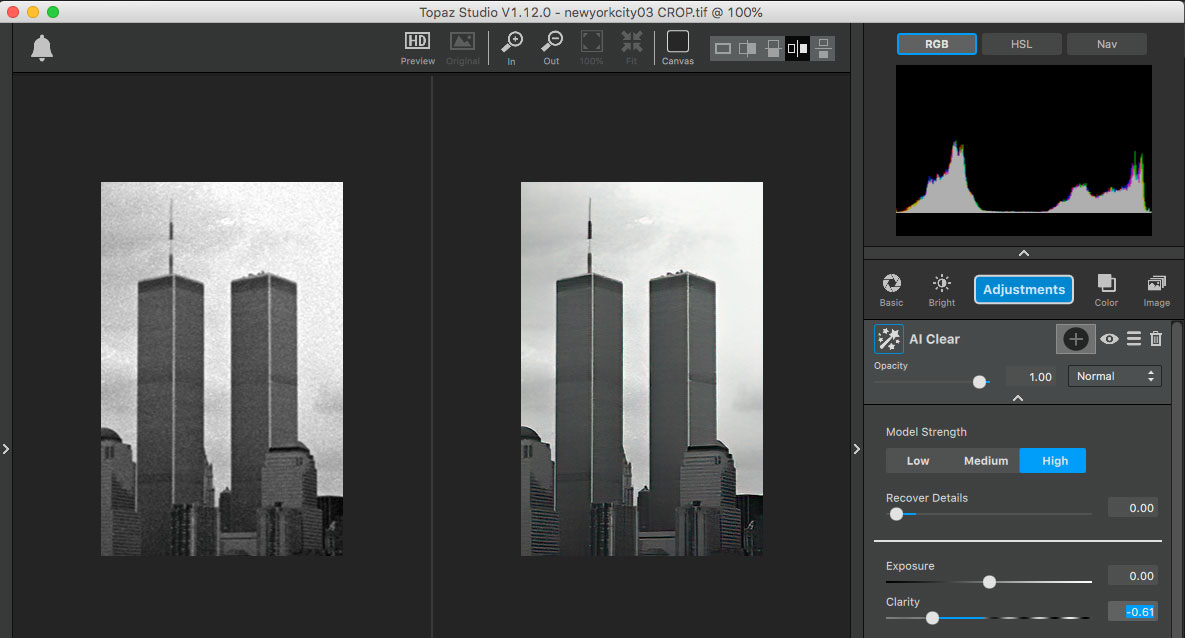Open notifications with the bell icon
1185x638 pixels.
[x=42, y=48]
